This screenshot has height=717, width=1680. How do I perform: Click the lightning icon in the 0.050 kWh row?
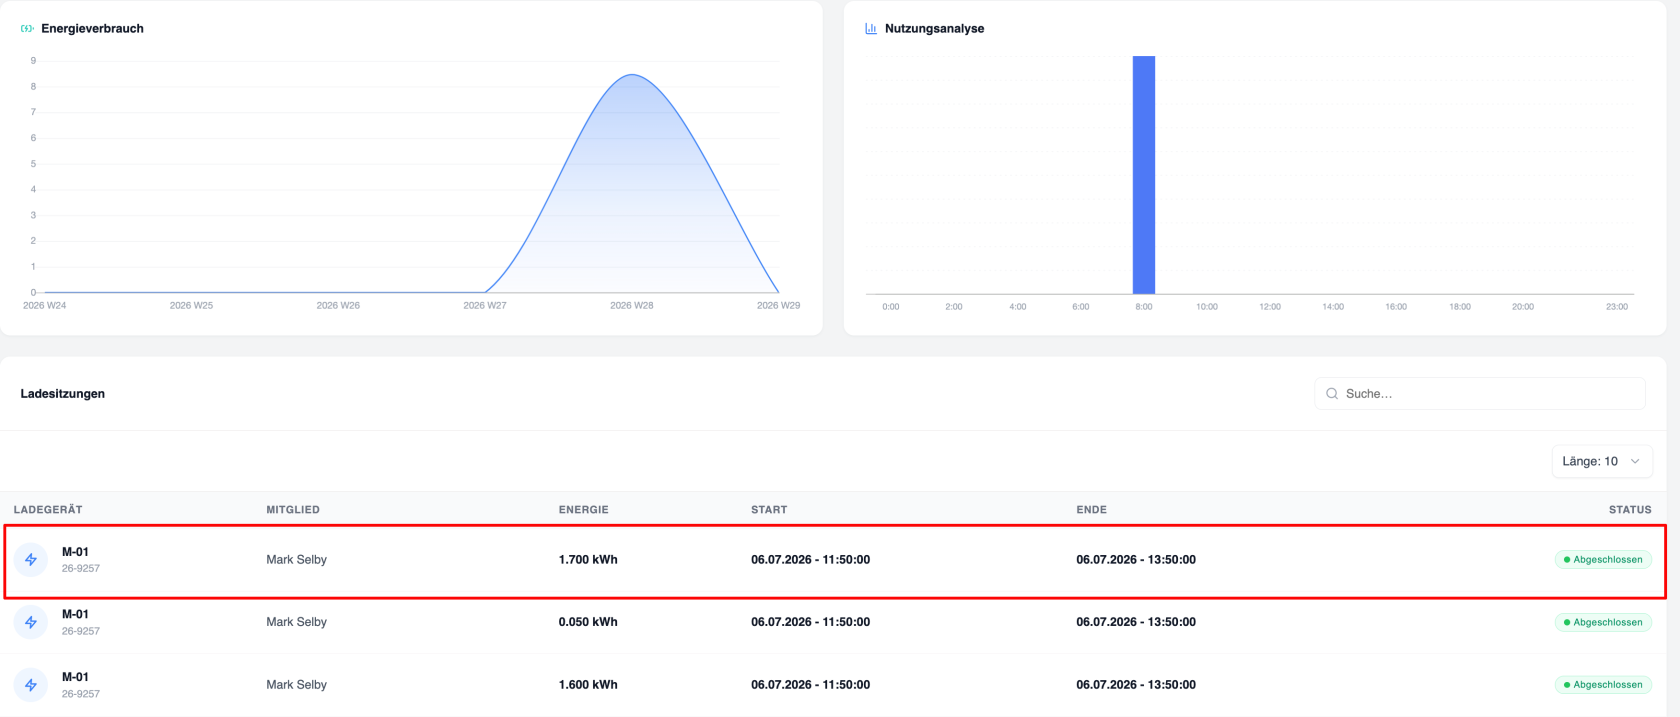[x=31, y=622]
